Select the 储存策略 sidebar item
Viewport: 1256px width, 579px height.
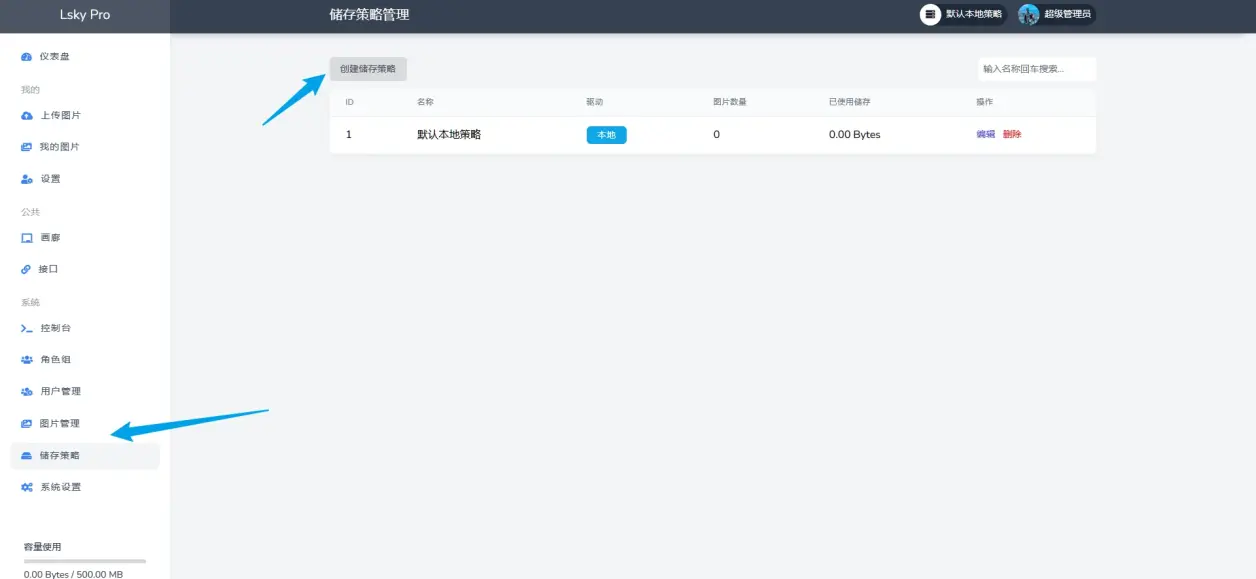coord(85,456)
